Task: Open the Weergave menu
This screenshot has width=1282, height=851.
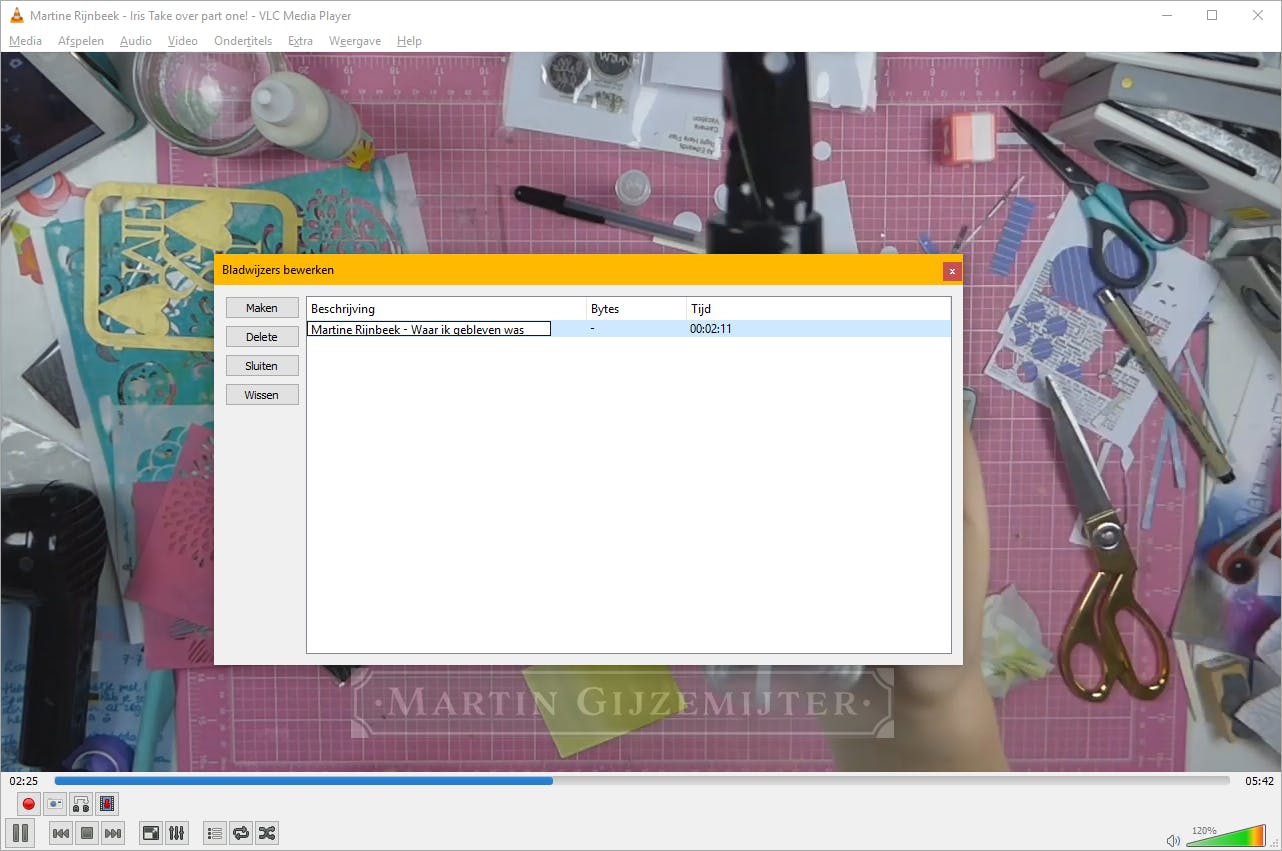Action: pos(355,41)
